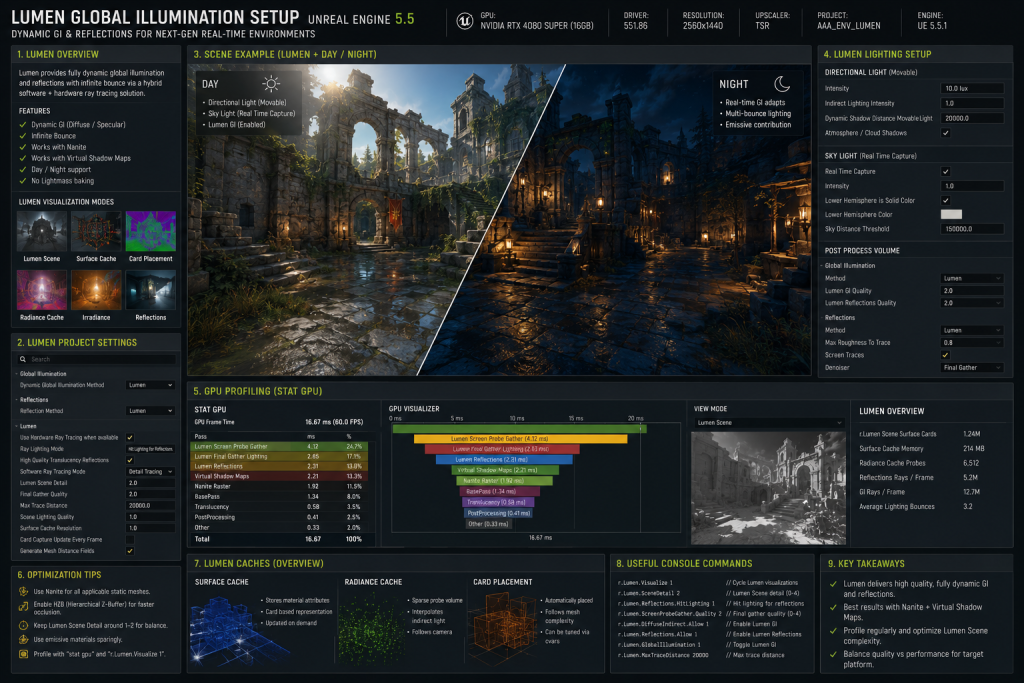1024x683 pixels.
Task: Click the yellow Lumen Screen Probe Gather bar
Action: [520, 439]
